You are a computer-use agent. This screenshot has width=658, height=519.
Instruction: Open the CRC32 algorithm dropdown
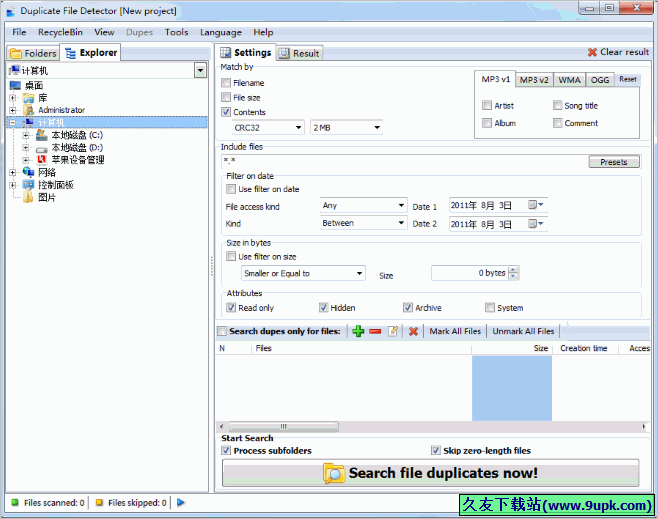pyautogui.click(x=268, y=128)
